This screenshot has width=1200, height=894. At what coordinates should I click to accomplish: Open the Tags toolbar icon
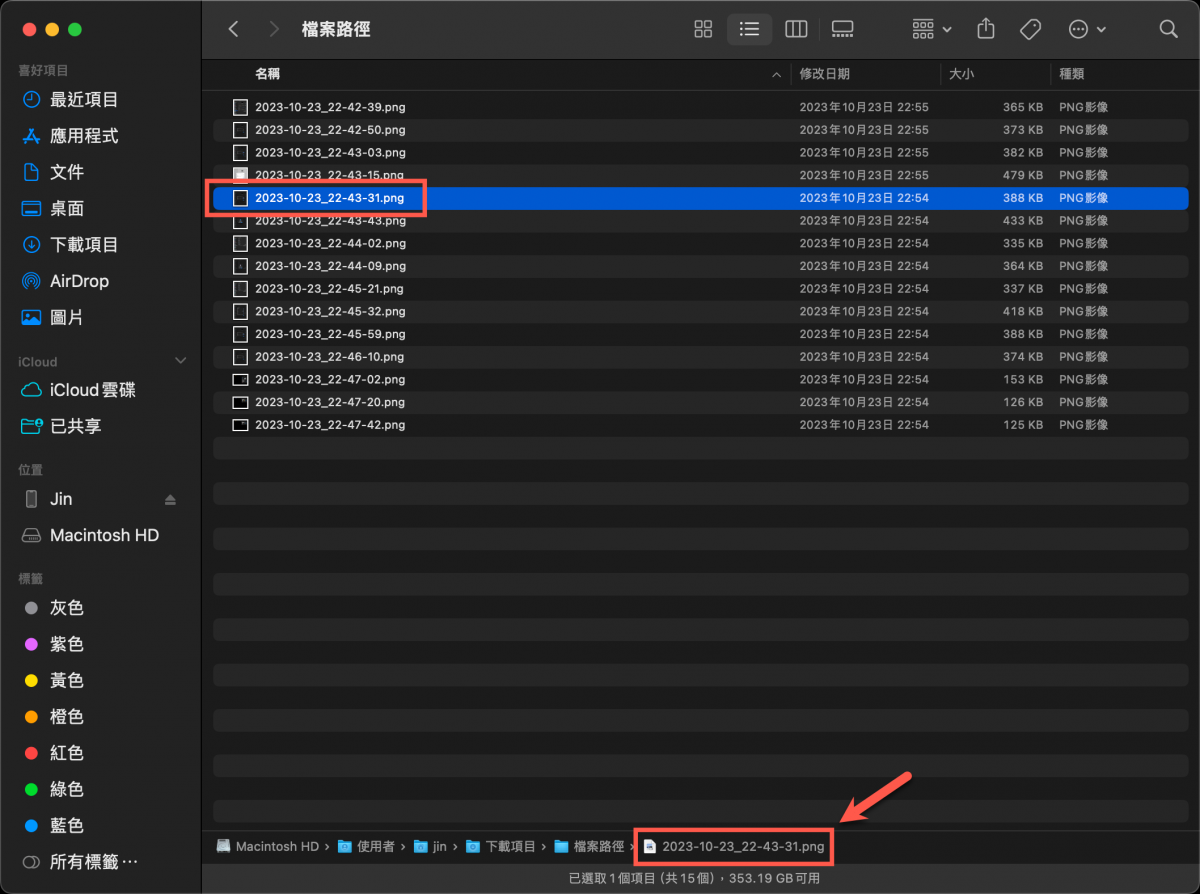coord(1031,29)
